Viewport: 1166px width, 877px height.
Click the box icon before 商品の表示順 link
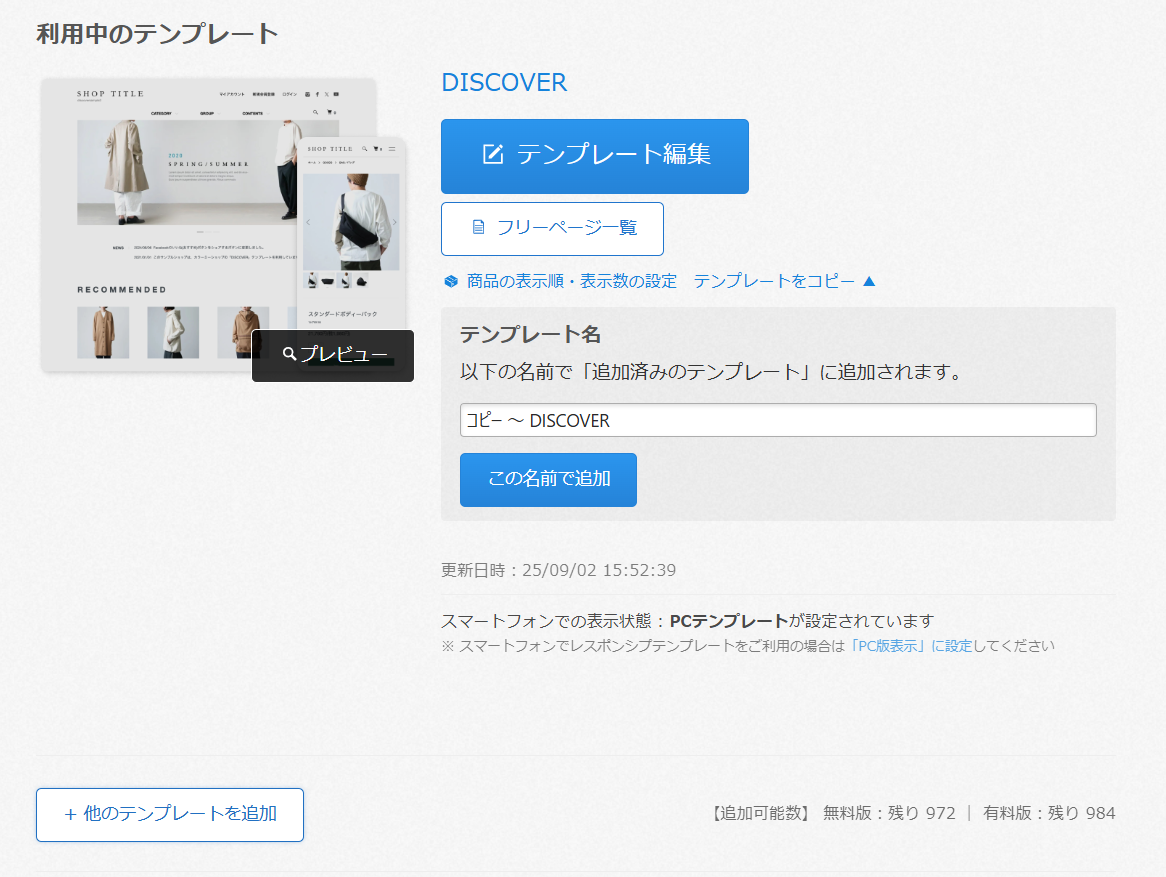pyautogui.click(x=450, y=282)
